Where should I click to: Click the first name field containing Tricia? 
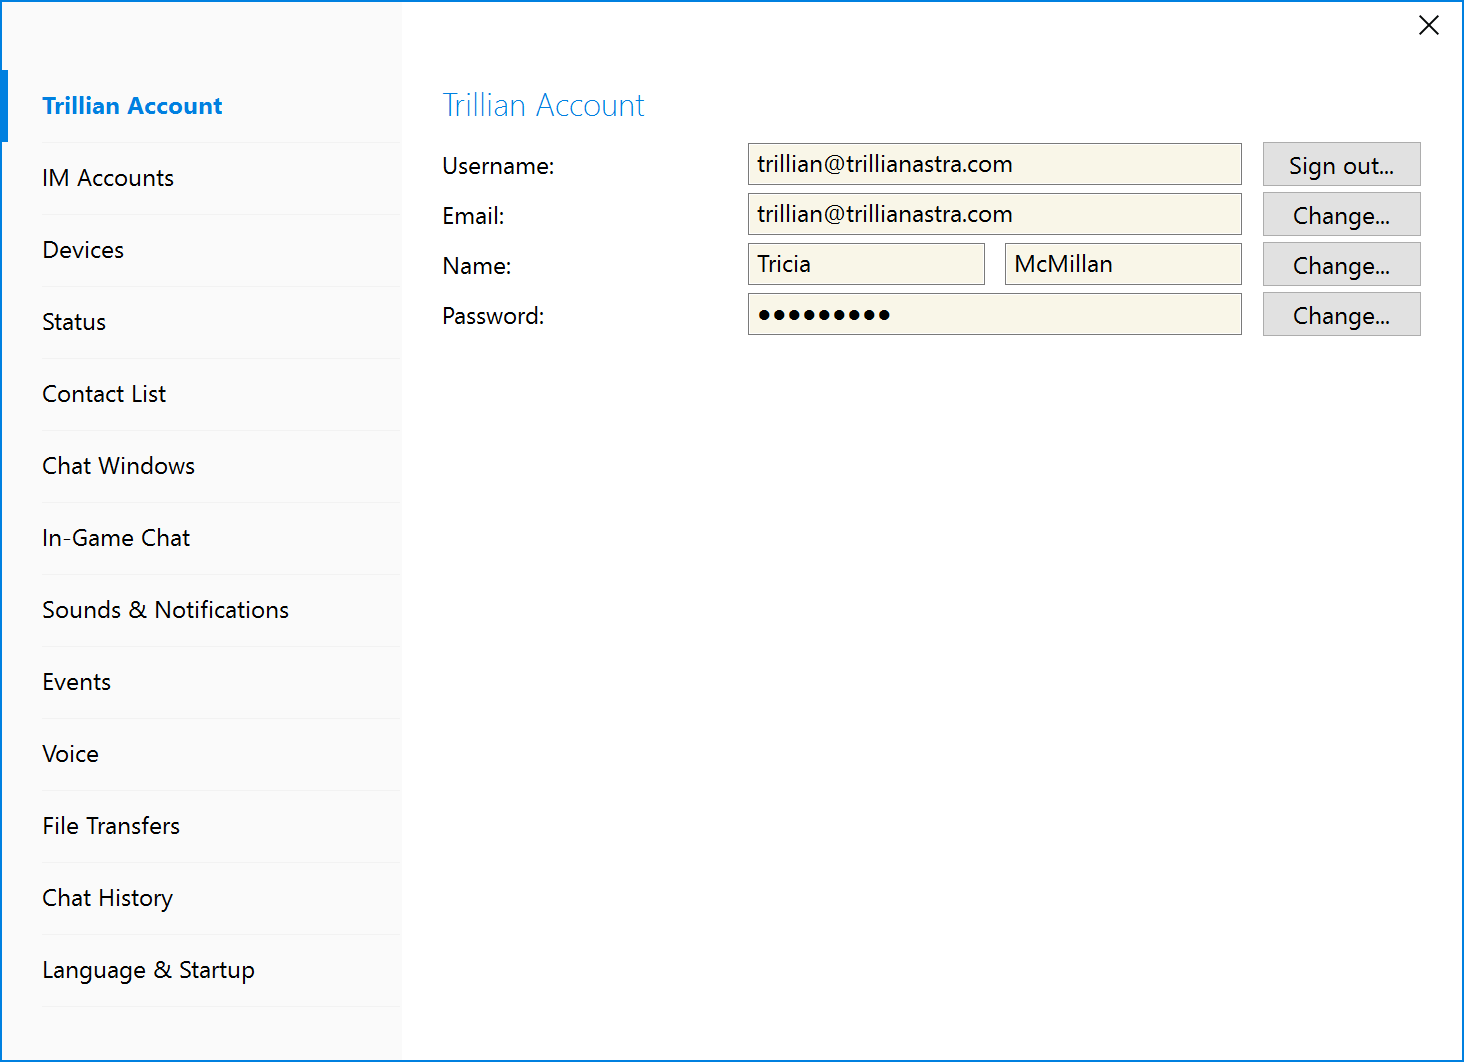(x=866, y=264)
